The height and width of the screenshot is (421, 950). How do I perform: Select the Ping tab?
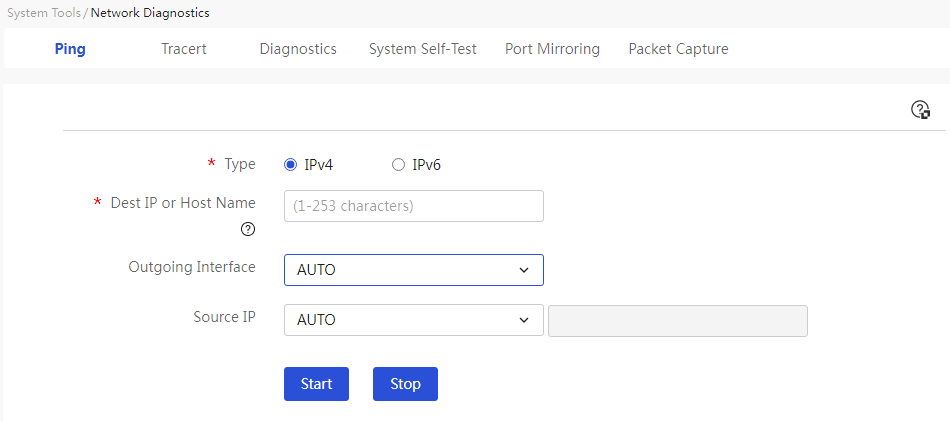(x=70, y=49)
